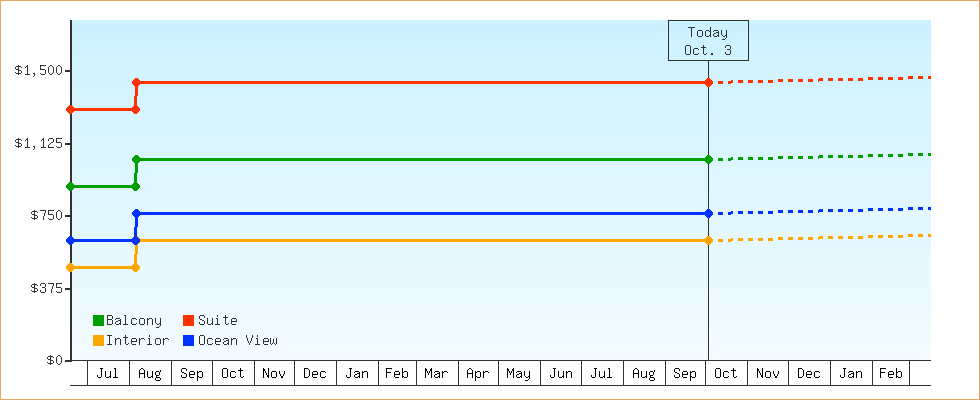Select the May month label
The width and height of the screenshot is (980, 400).
[518, 374]
